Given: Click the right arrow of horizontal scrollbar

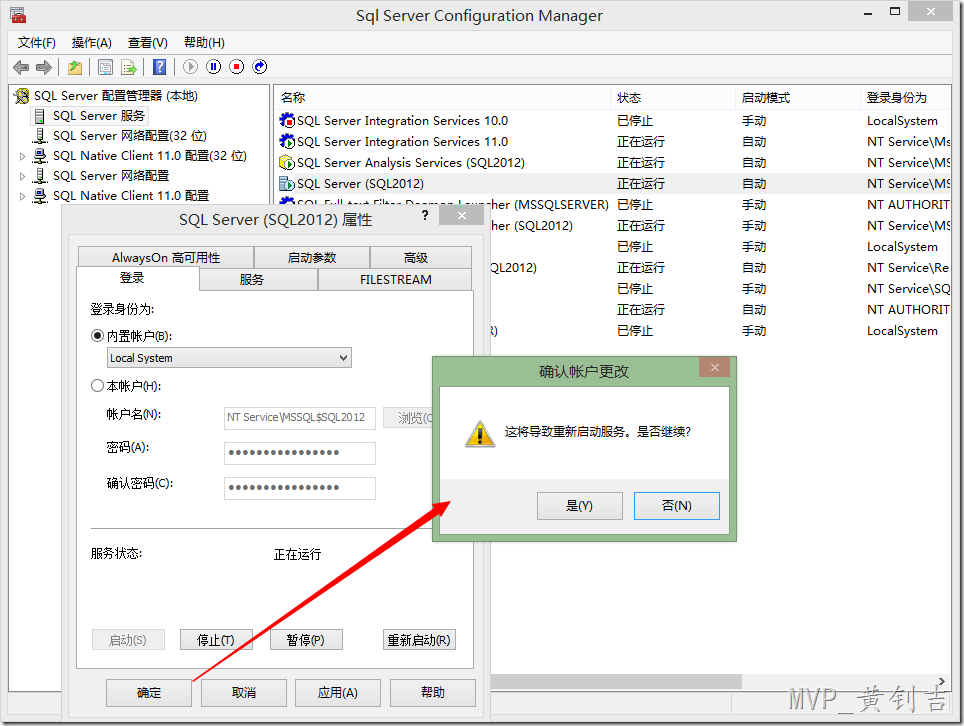Looking at the screenshot, I should (942, 681).
